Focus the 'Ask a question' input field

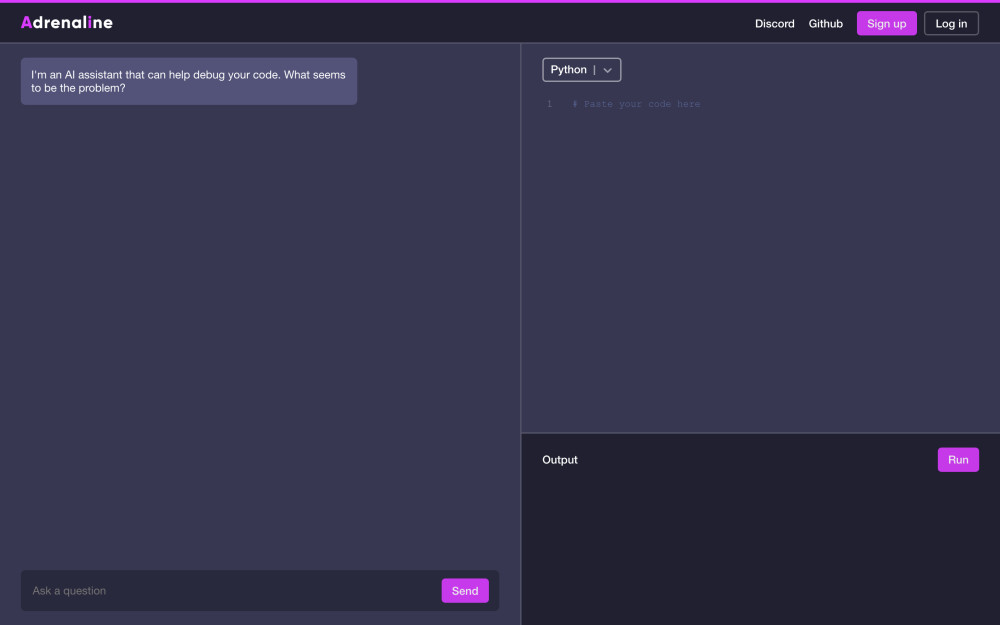230,591
